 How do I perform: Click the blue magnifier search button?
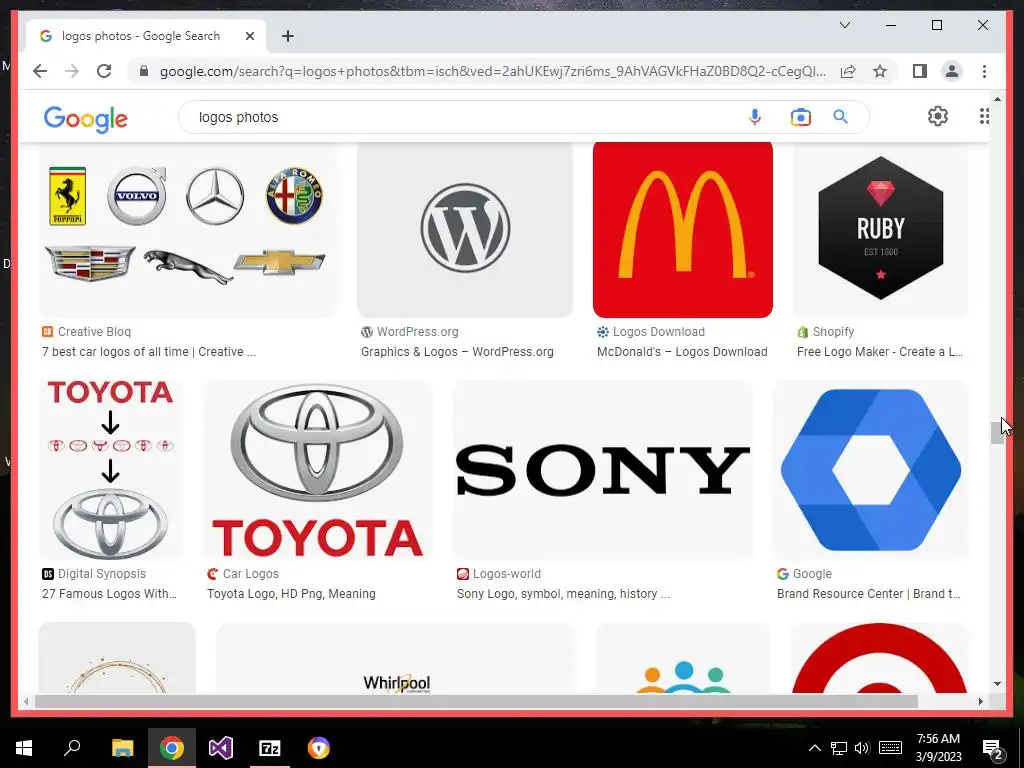click(840, 117)
